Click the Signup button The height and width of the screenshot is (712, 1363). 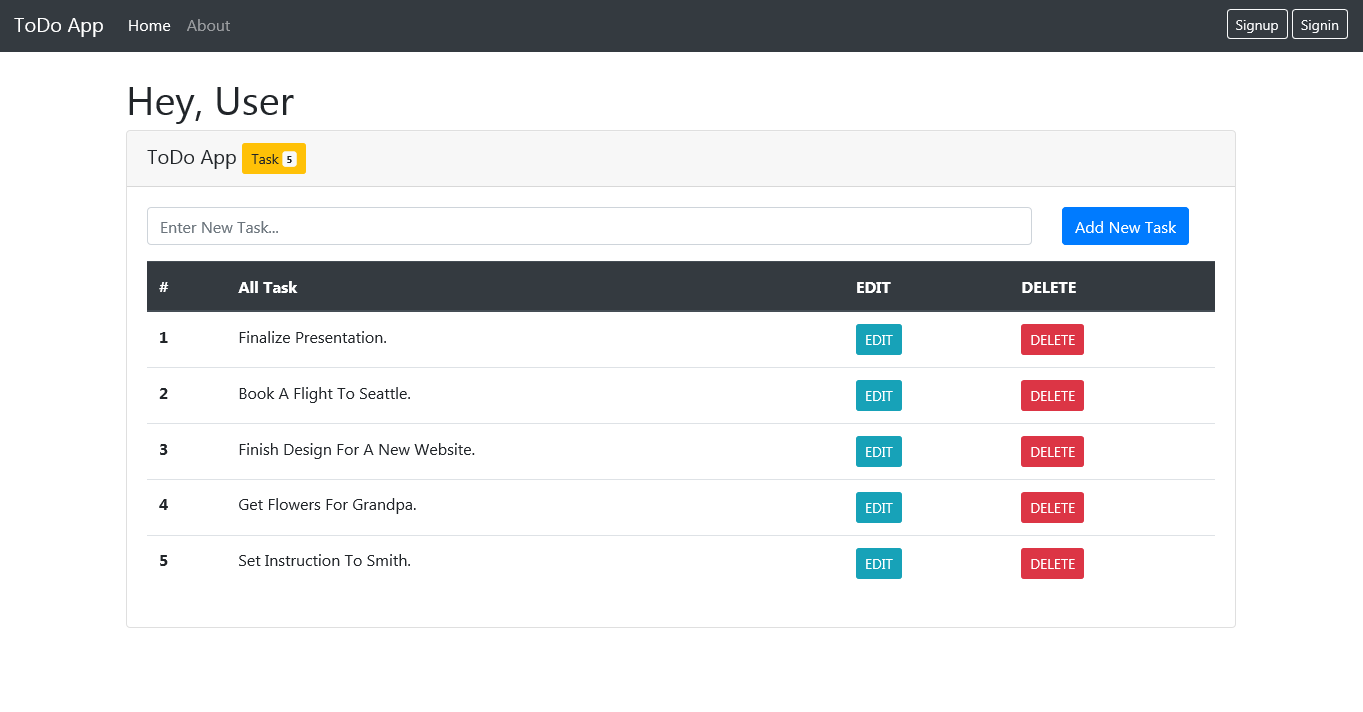(1257, 25)
